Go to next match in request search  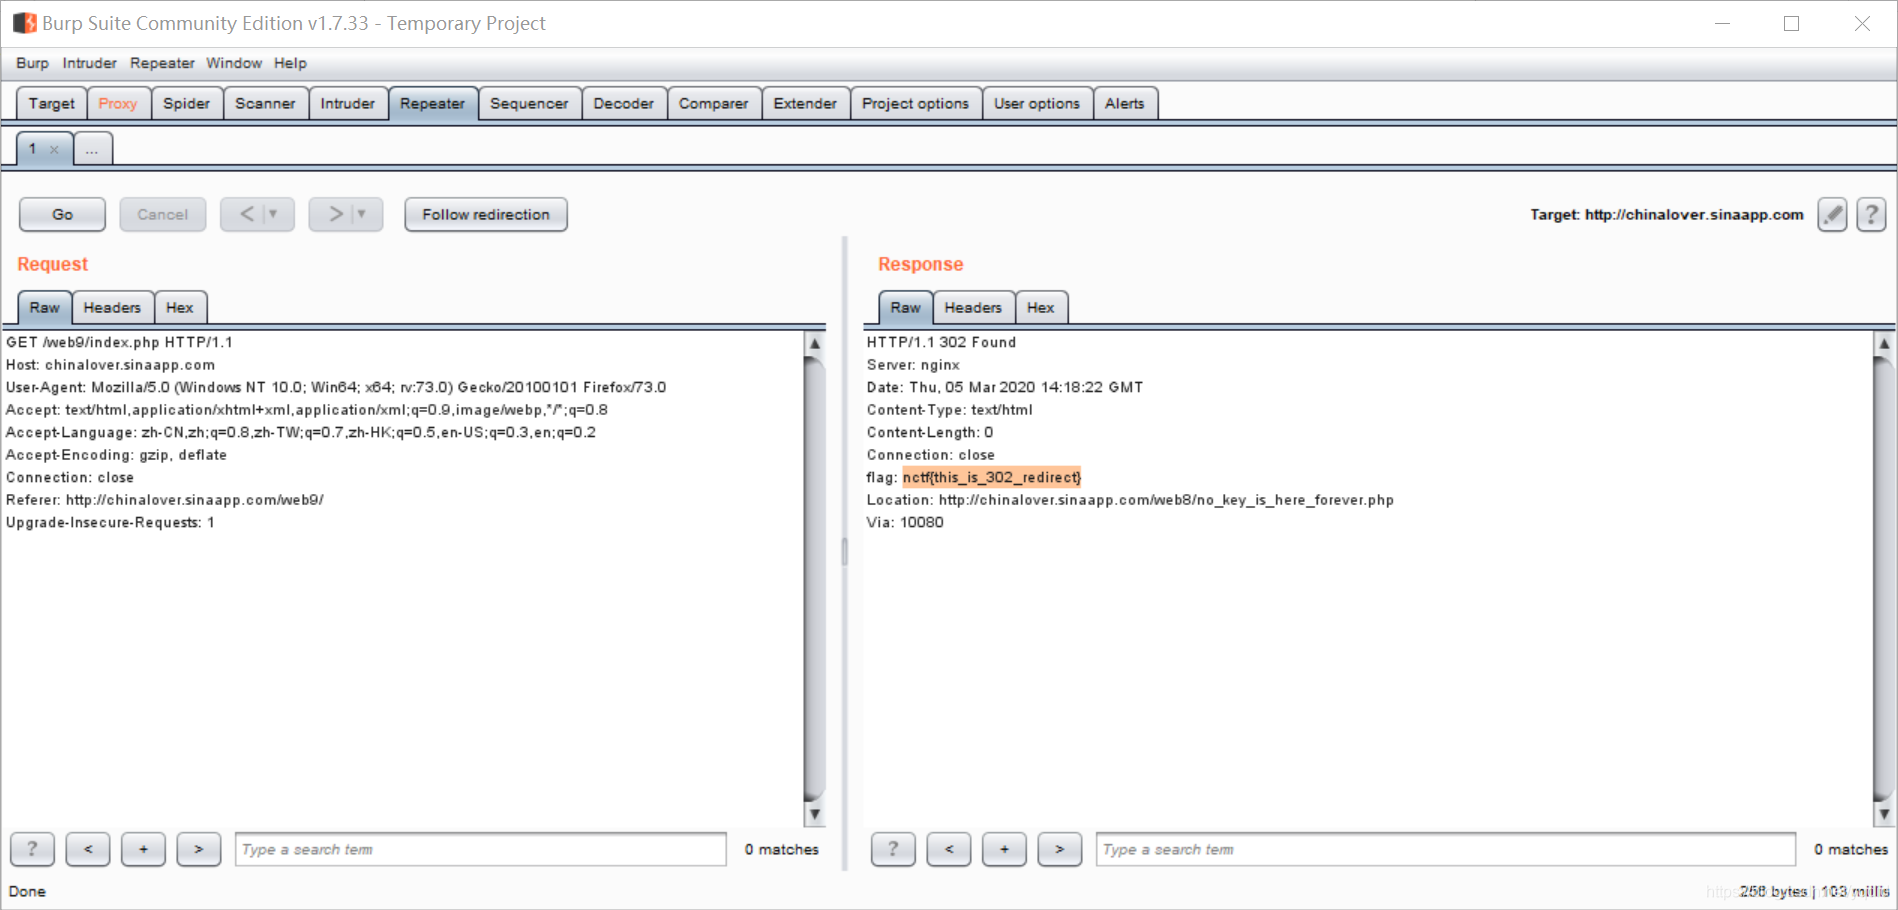tap(199, 849)
